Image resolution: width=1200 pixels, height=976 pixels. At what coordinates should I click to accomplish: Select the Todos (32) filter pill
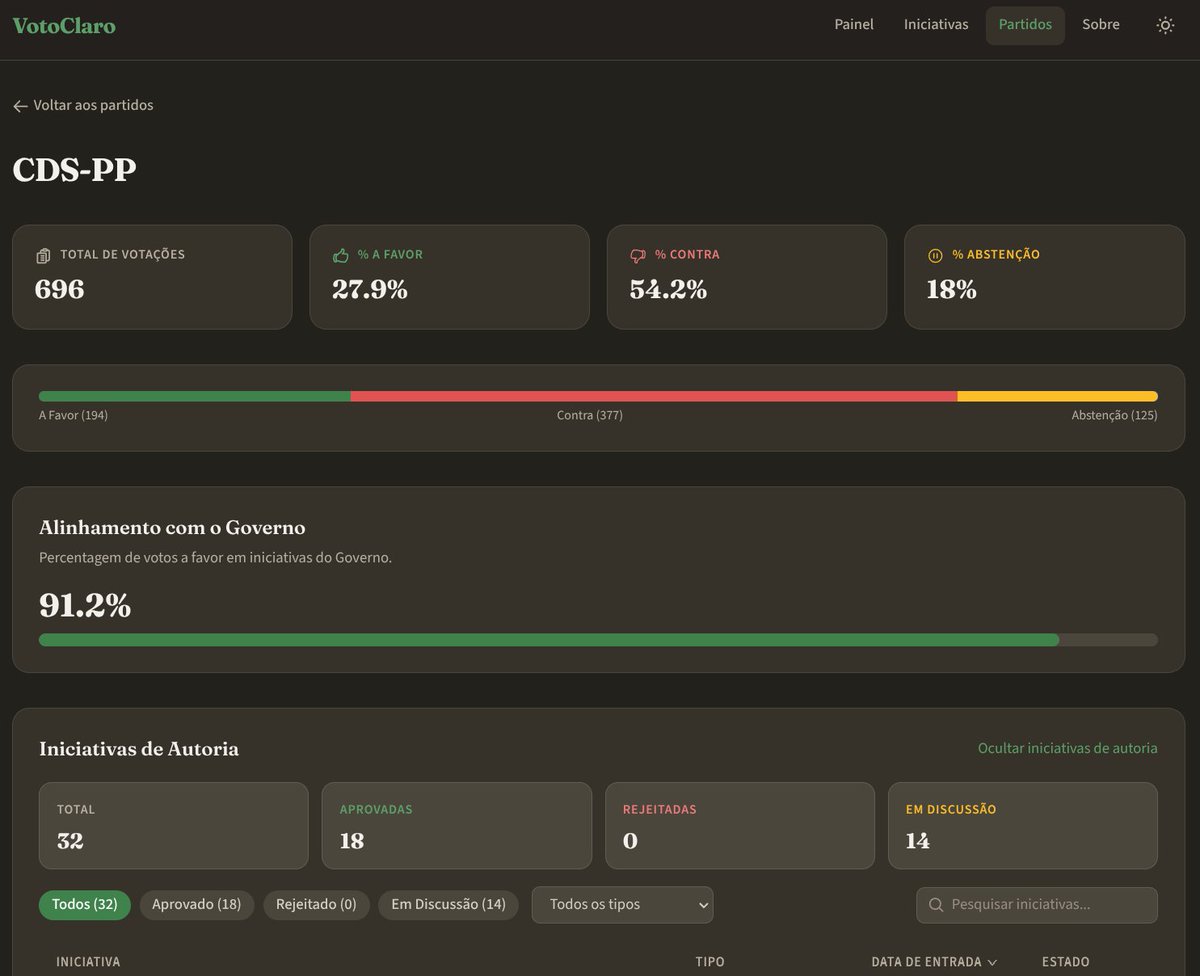pos(85,905)
